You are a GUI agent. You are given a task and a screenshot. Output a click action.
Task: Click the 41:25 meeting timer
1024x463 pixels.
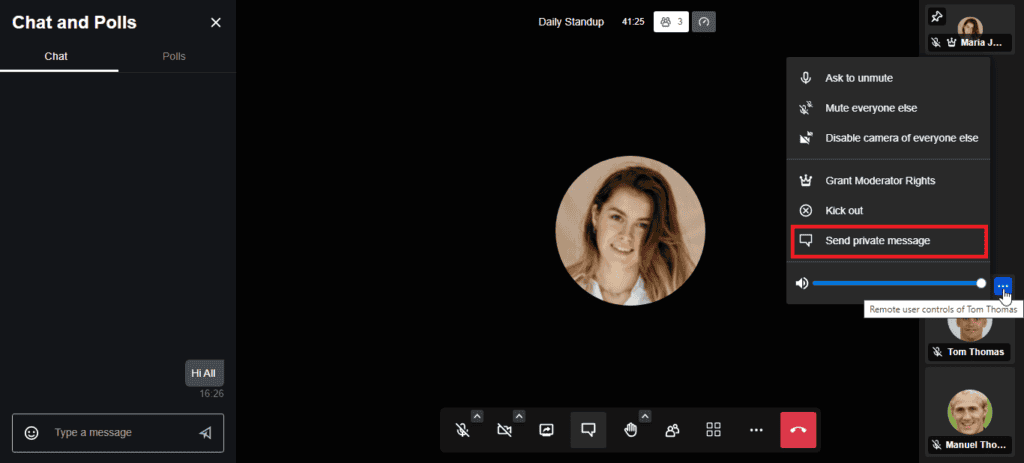point(633,22)
